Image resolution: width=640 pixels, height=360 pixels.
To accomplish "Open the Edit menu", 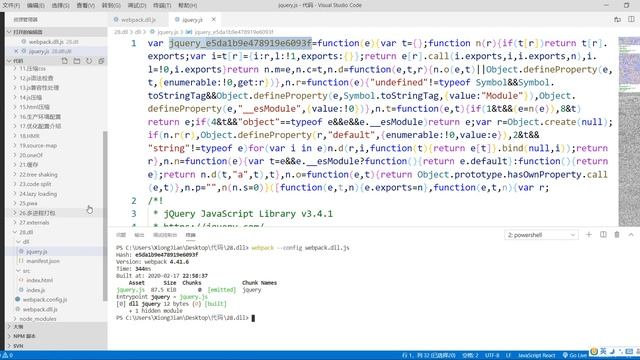I will pos(36,5).
